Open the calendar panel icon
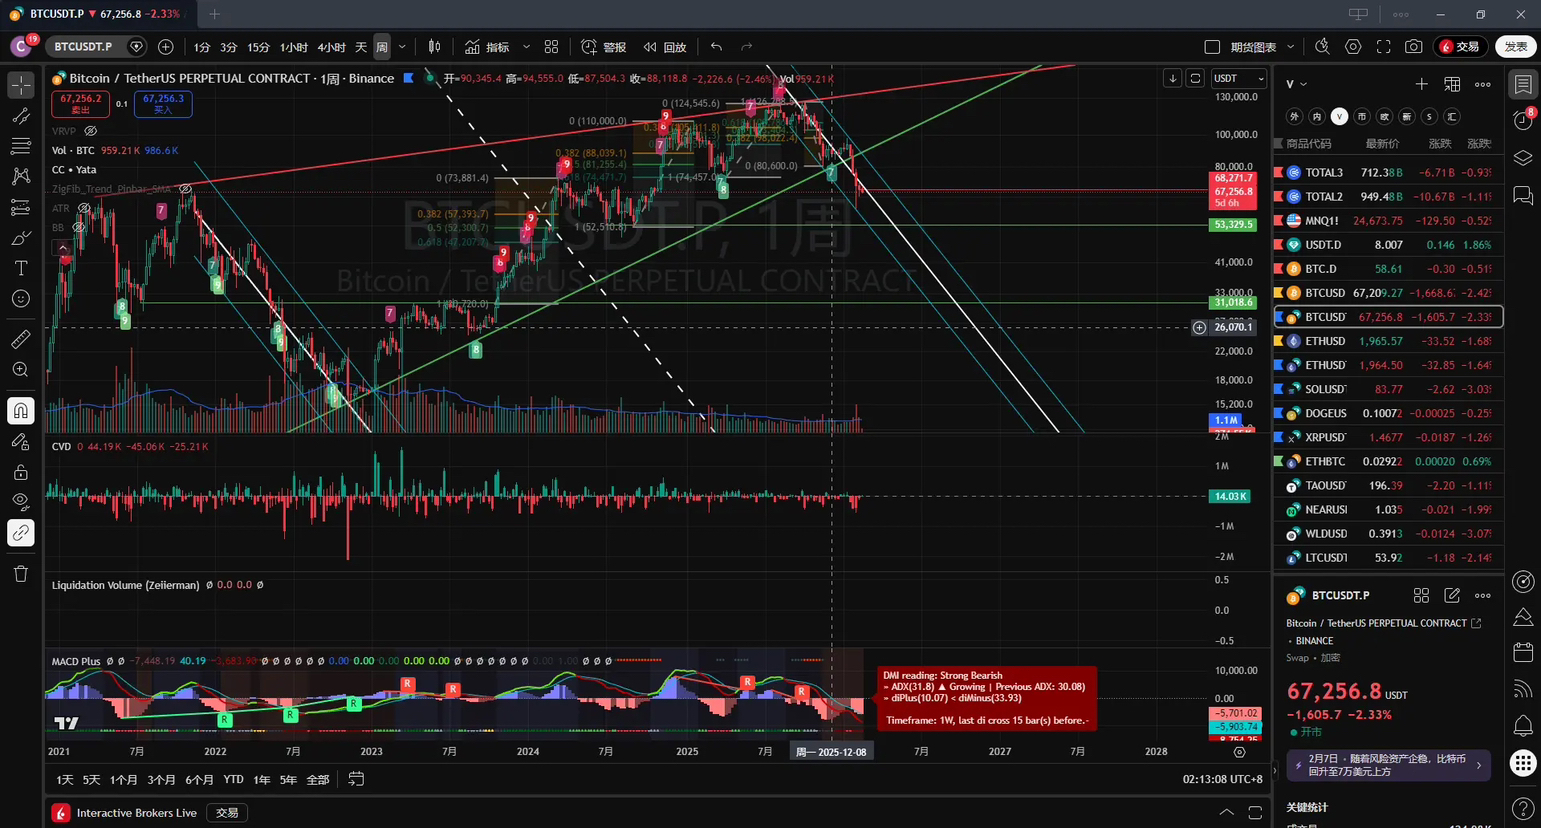 [x=1523, y=653]
